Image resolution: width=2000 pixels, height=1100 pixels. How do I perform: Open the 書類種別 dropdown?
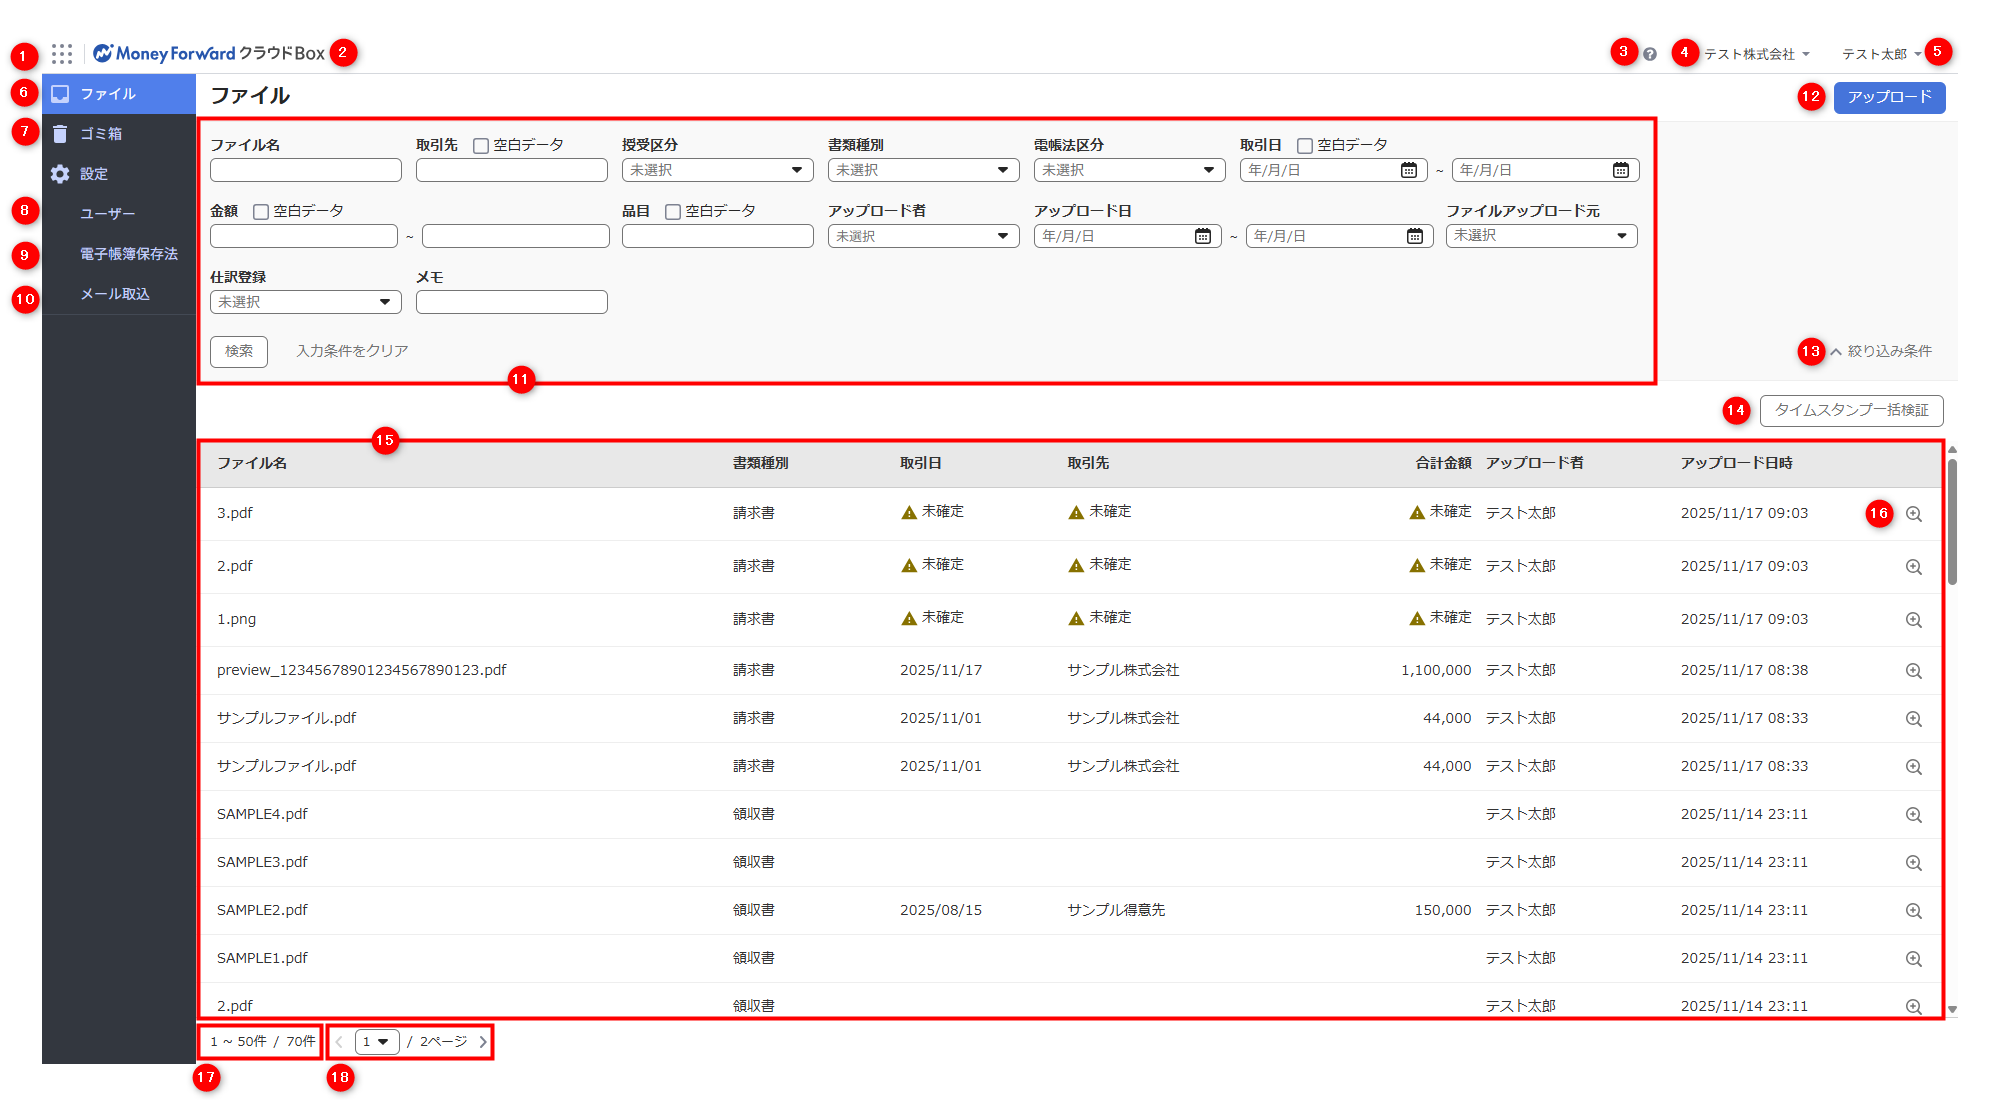coord(923,170)
